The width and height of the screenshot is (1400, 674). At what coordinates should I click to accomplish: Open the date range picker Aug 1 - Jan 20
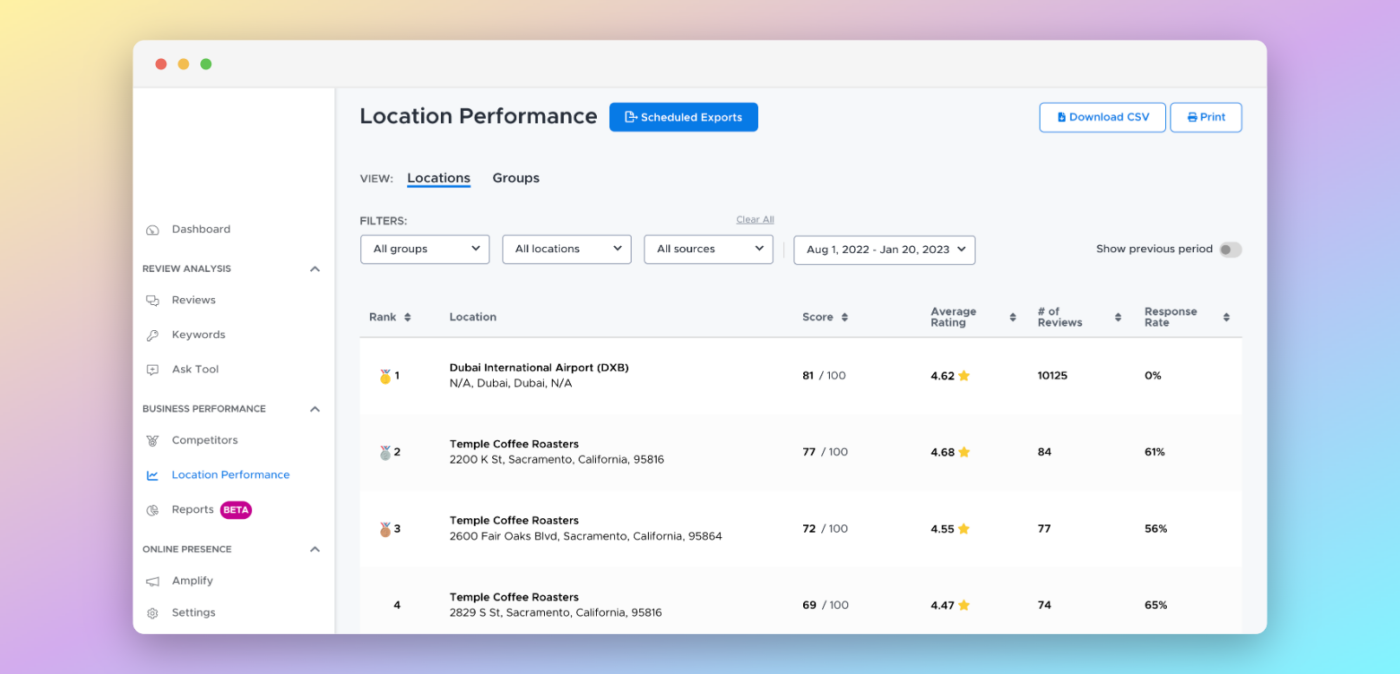coord(883,249)
